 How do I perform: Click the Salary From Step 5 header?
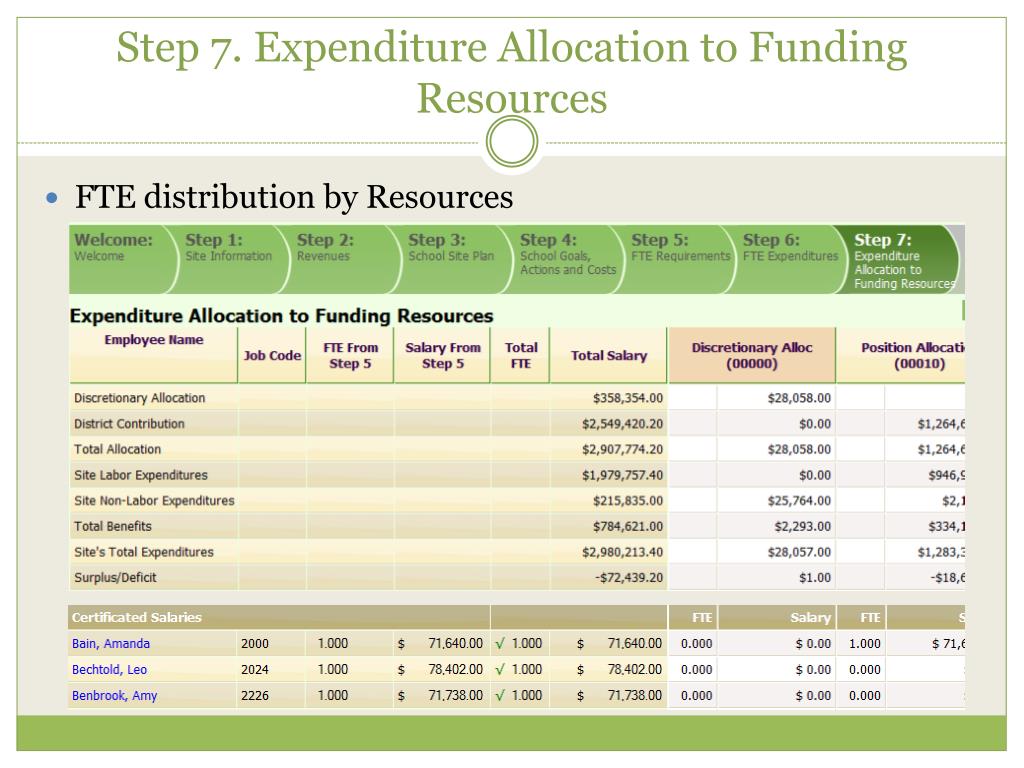442,355
